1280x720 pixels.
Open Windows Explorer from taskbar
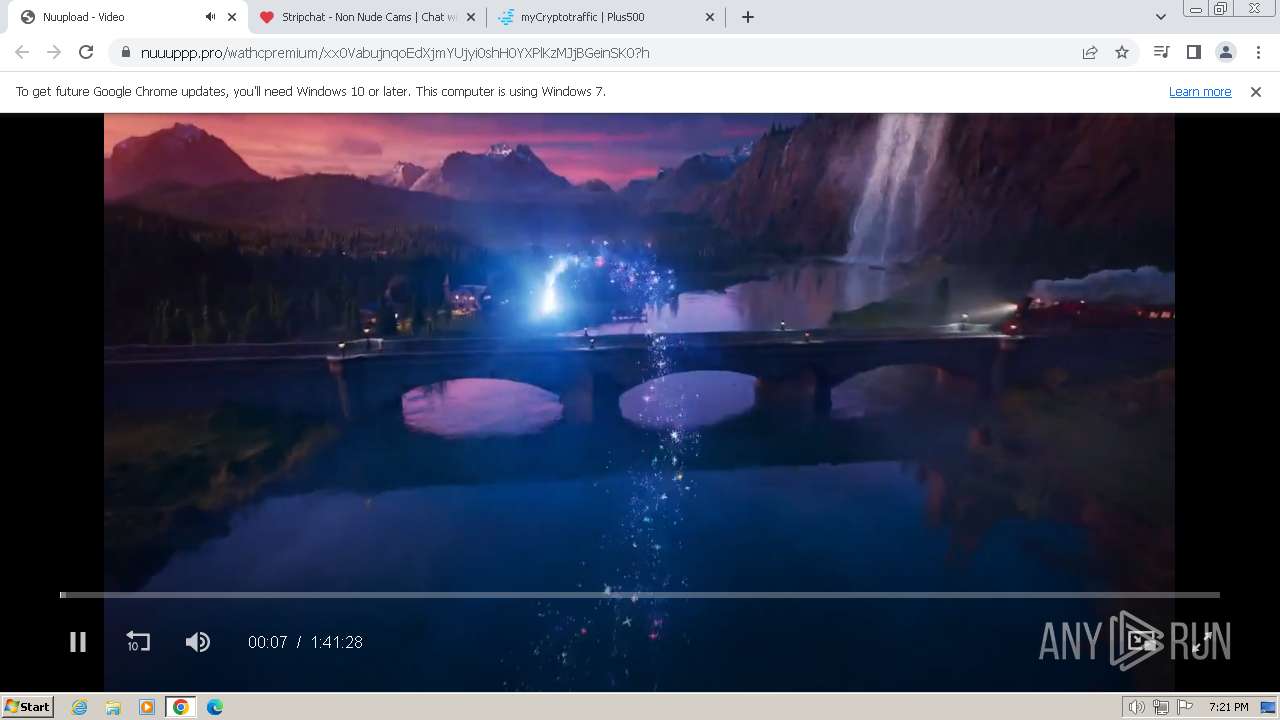pyautogui.click(x=113, y=707)
